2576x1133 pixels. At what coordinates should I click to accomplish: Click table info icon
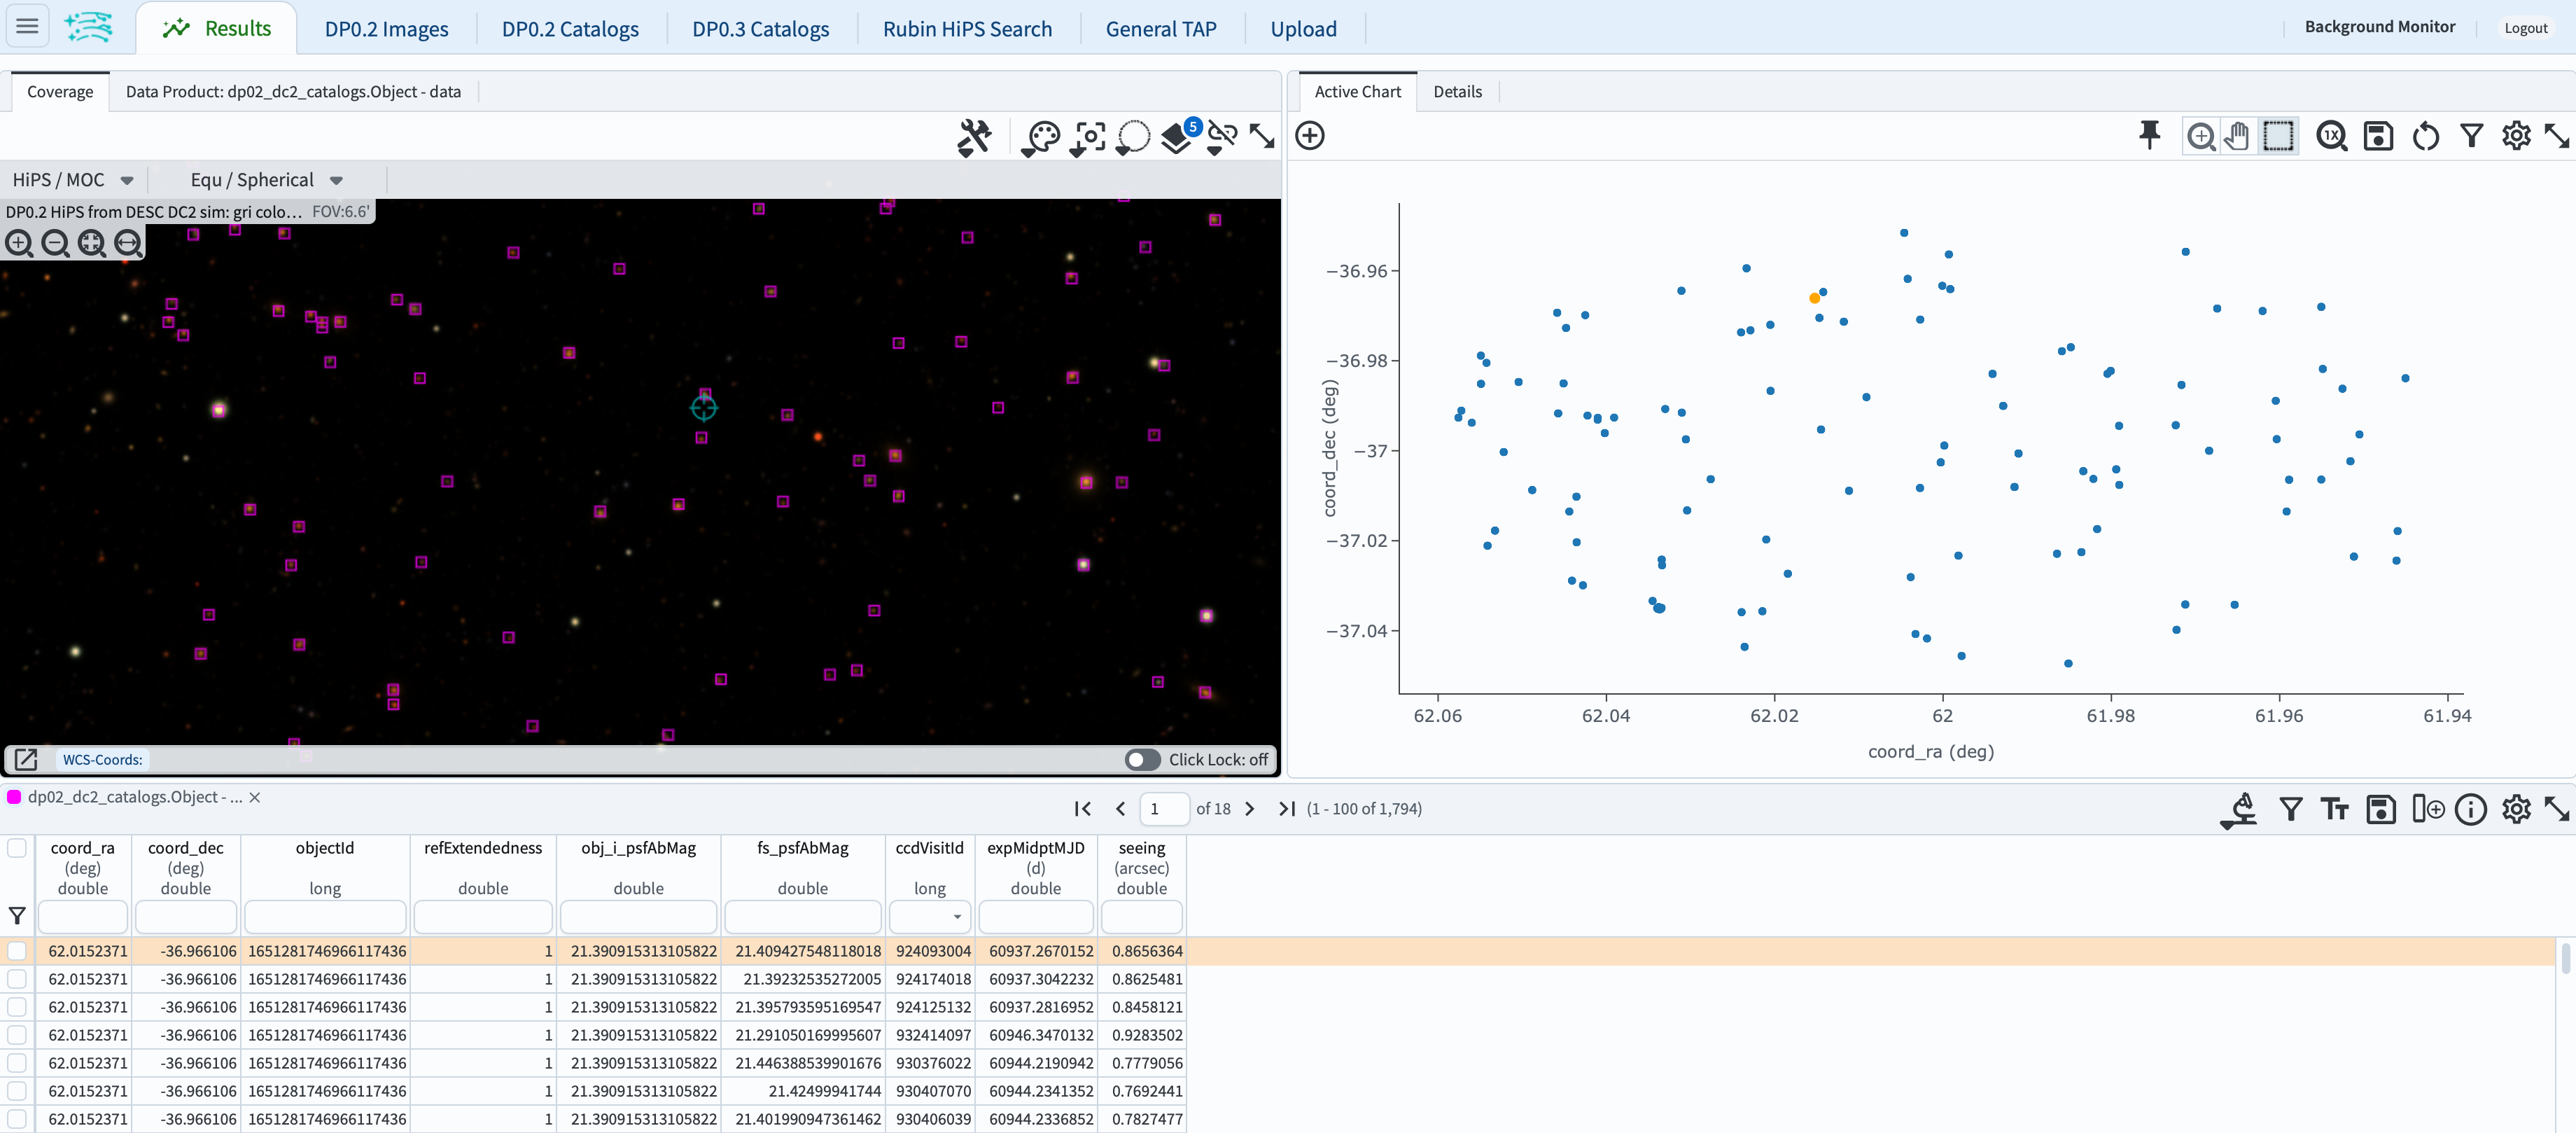click(x=2470, y=809)
